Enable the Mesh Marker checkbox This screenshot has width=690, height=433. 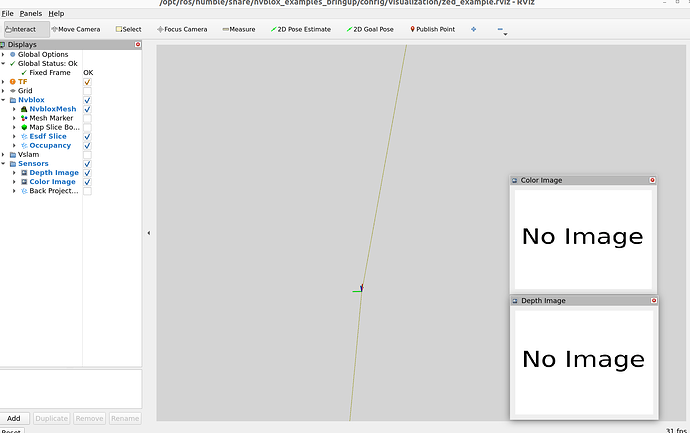point(87,118)
